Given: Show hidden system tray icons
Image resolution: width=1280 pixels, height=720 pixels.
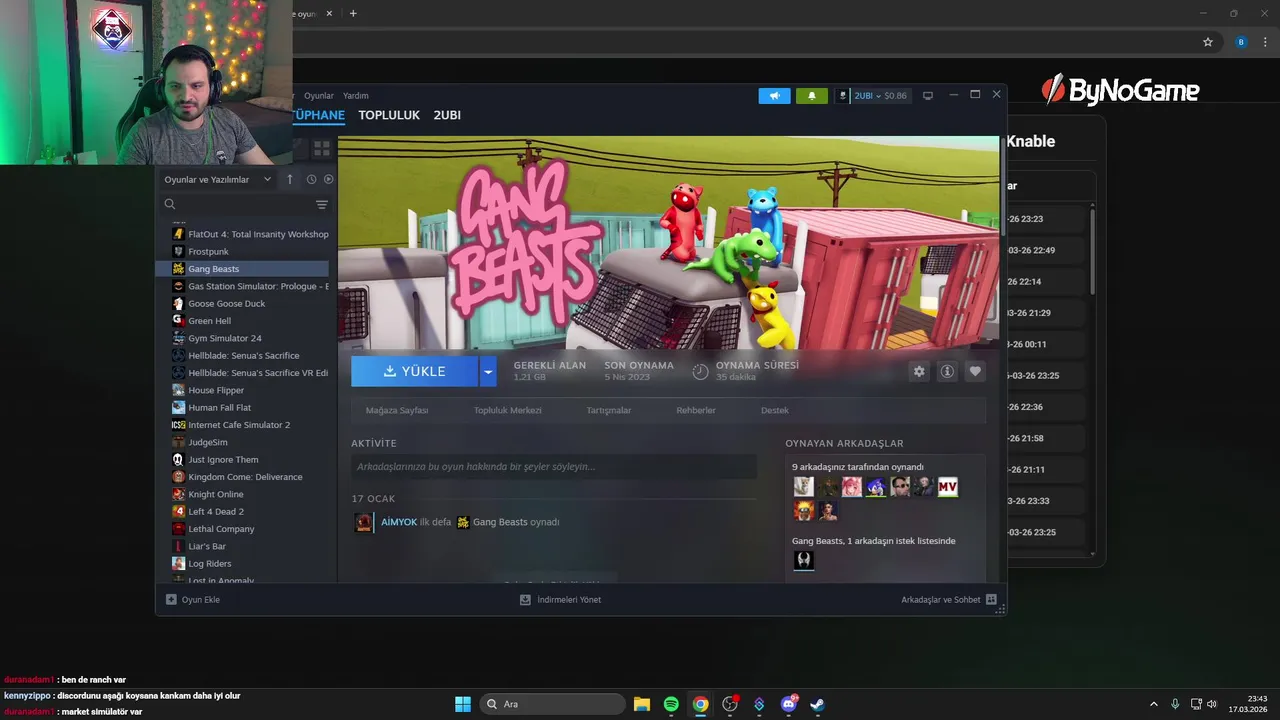Looking at the screenshot, I should [x=1153, y=704].
